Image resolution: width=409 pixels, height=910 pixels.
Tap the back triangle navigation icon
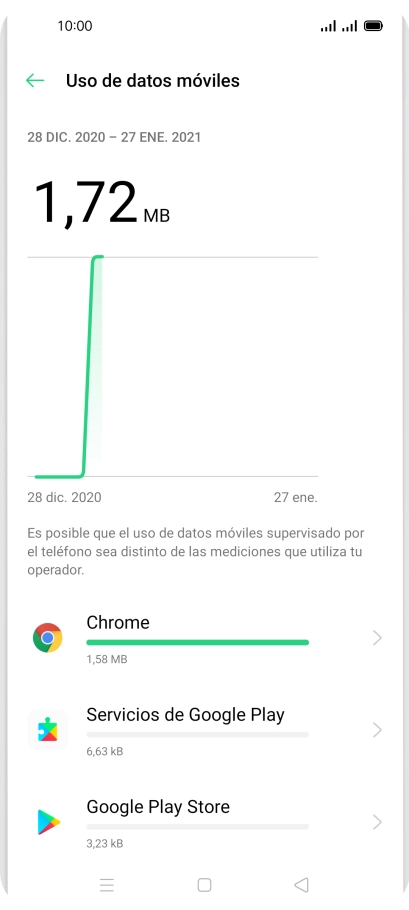[301, 884]
